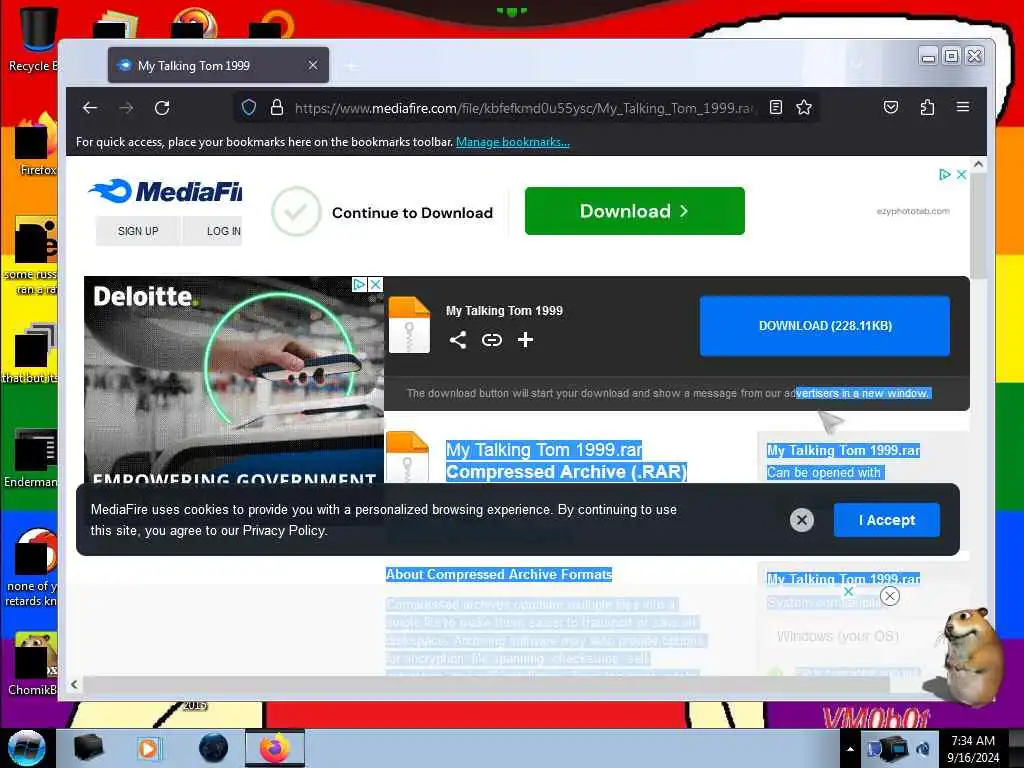Click the MediaFire logo
Viewport: 1024px width, 768px height.
tap(165, 191)
